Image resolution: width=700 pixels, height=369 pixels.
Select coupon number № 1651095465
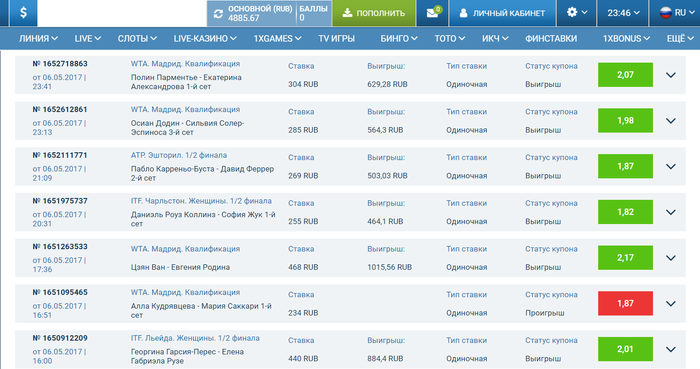pyautogui.click(x=60, y=292)
